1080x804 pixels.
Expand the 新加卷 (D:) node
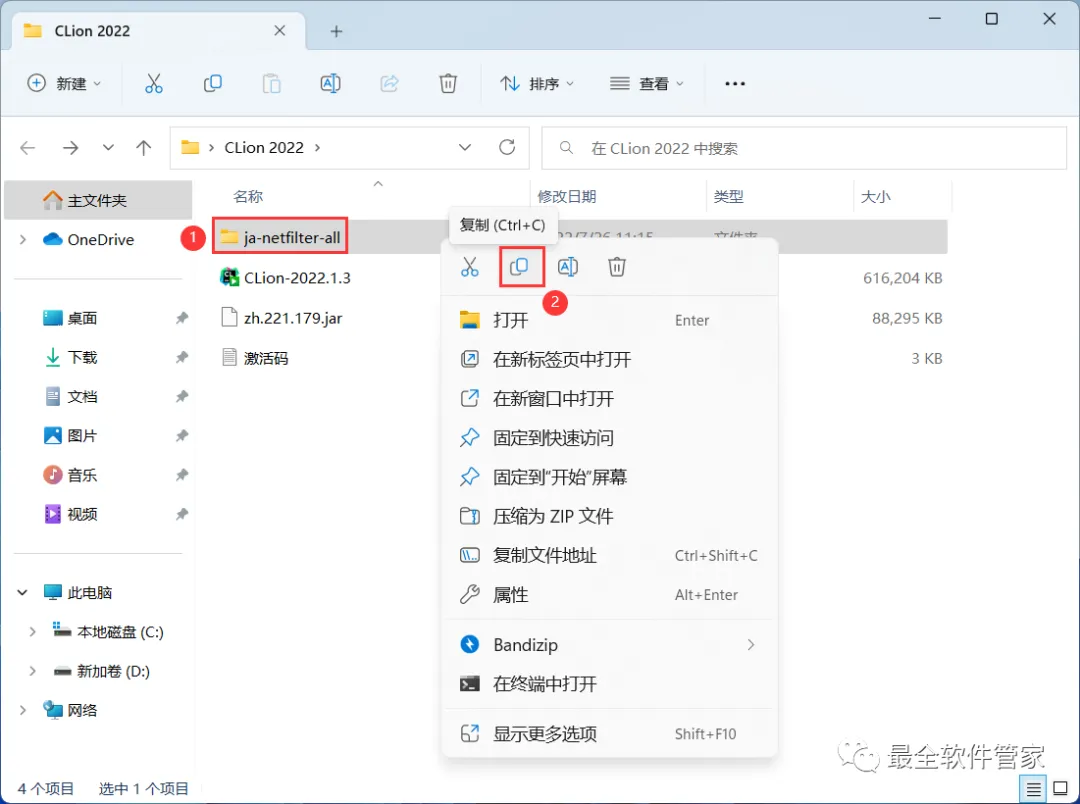tap(32, 671)
